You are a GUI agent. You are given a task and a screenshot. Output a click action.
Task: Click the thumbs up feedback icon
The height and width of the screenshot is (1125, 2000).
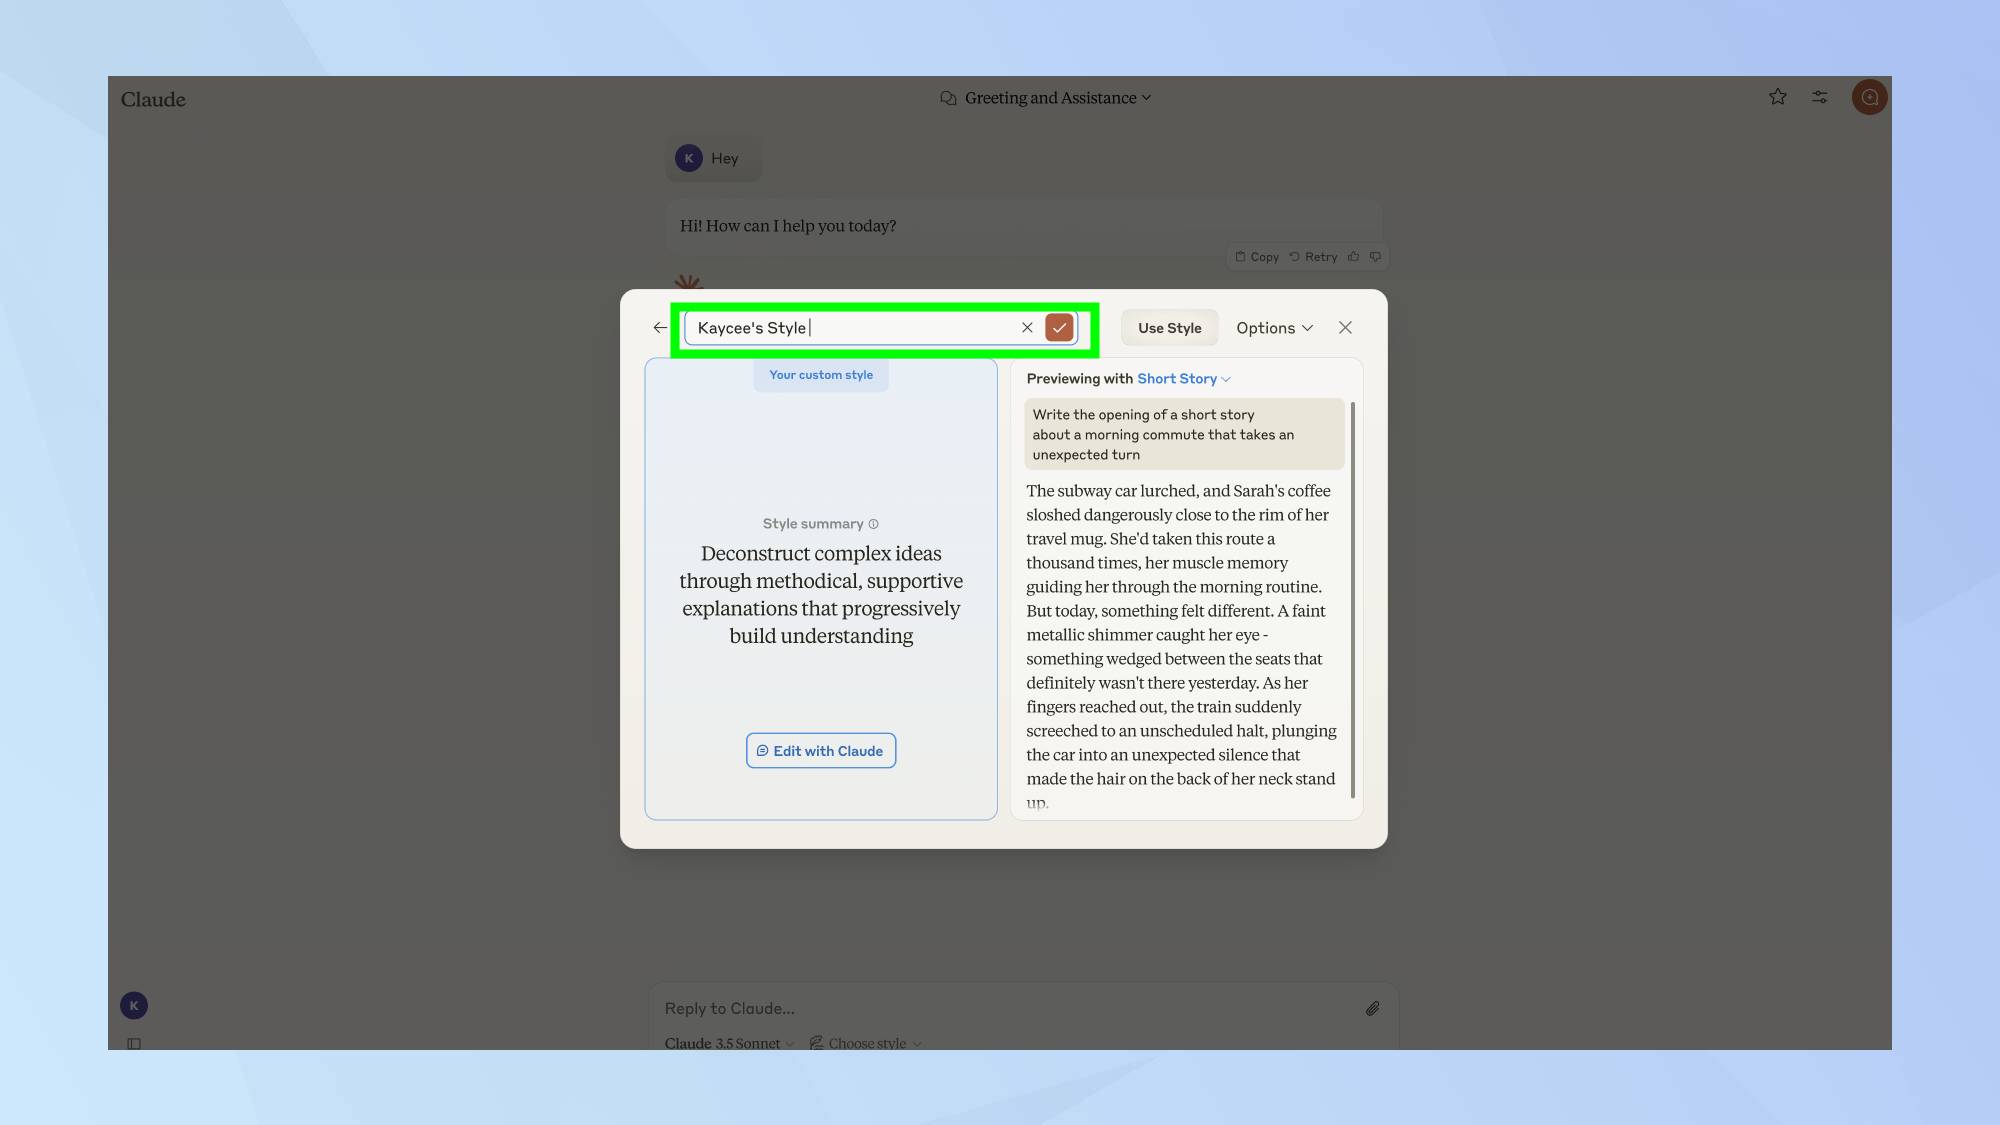[x=1353, y=257]
